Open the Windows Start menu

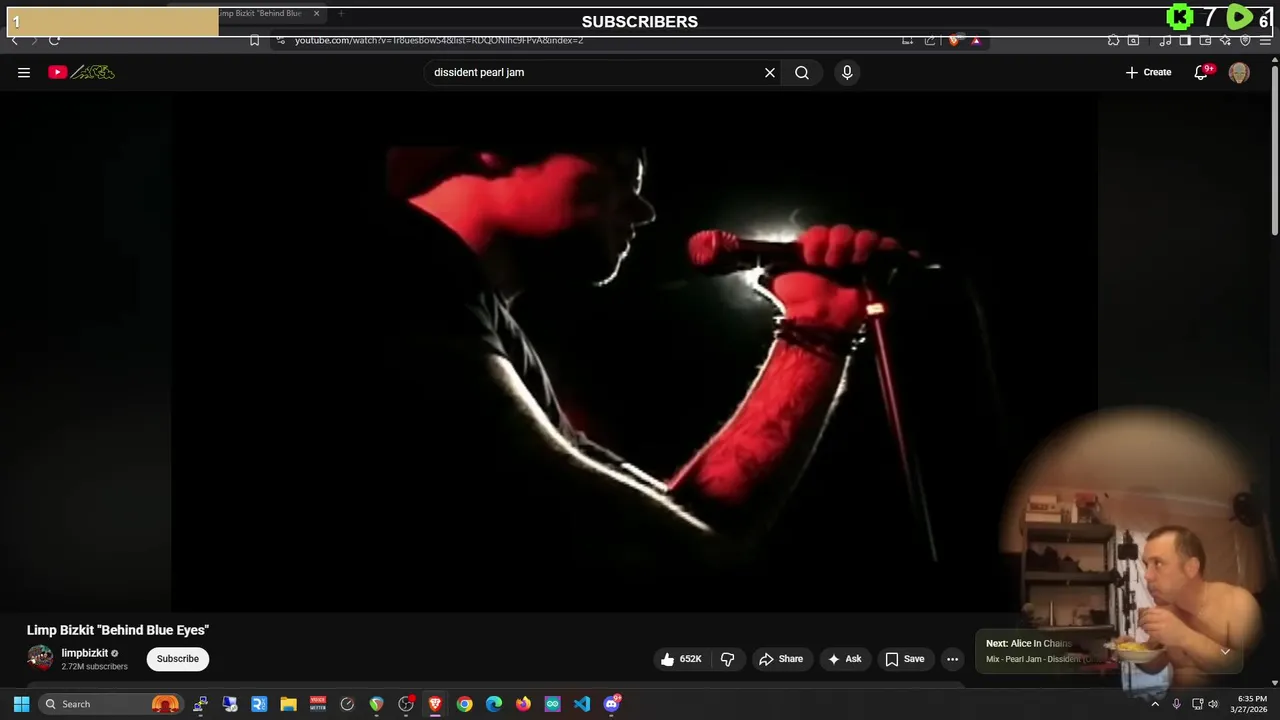point(21,704)
